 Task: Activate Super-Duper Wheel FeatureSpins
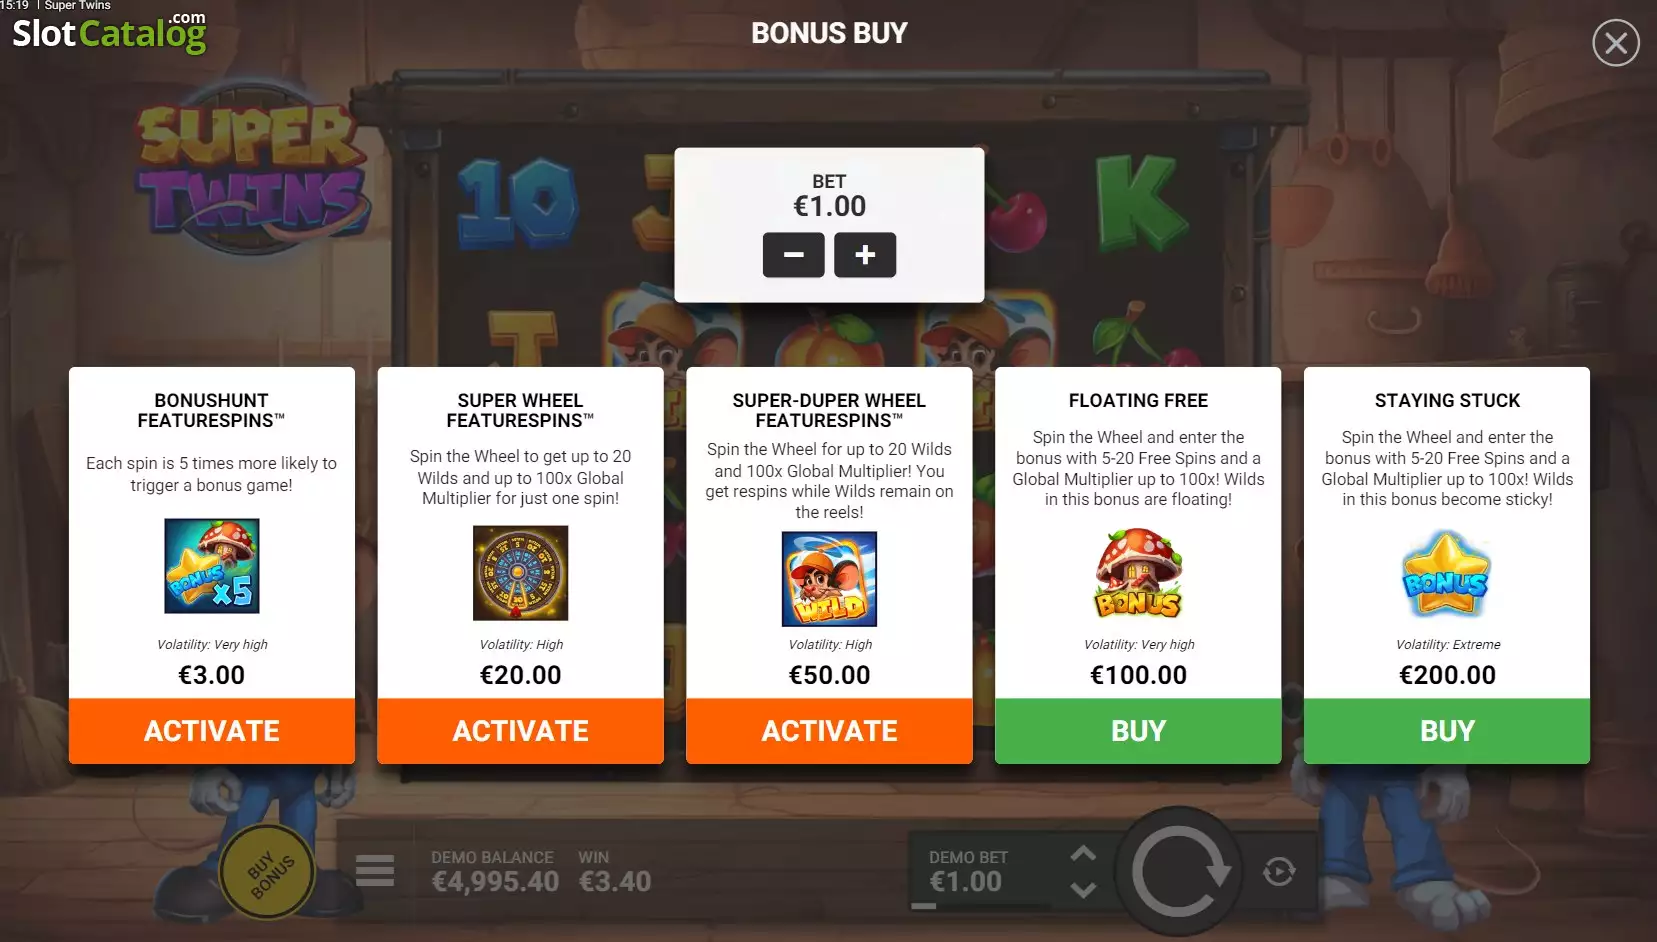(829, 731)
